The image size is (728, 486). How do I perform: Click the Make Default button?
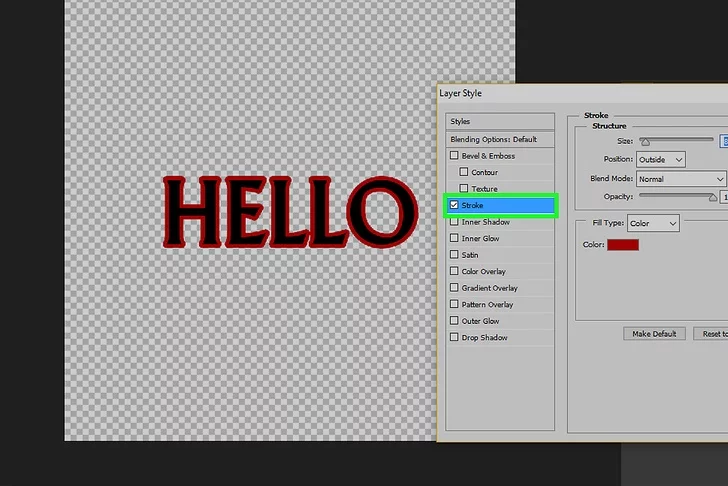tap(654, 334)
